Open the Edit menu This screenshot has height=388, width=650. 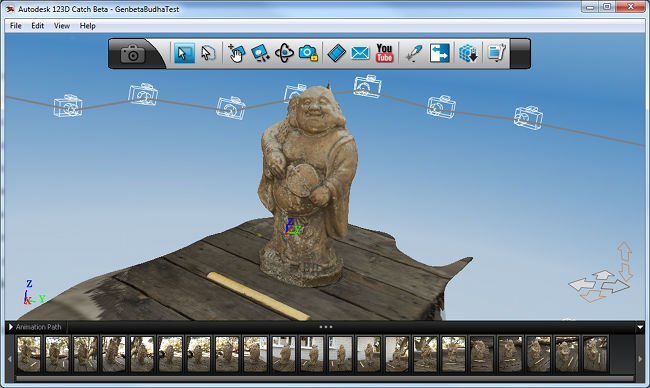click(38, 26)
